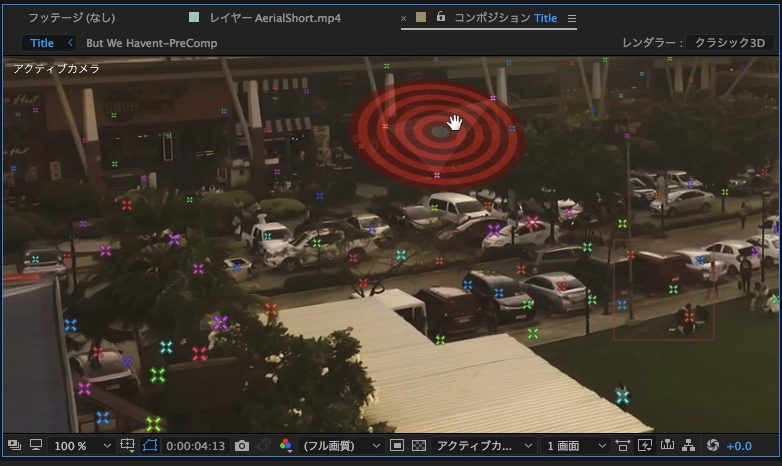
Task: Open the Composition Flowchart icon
Action: (x=689, y=445)
